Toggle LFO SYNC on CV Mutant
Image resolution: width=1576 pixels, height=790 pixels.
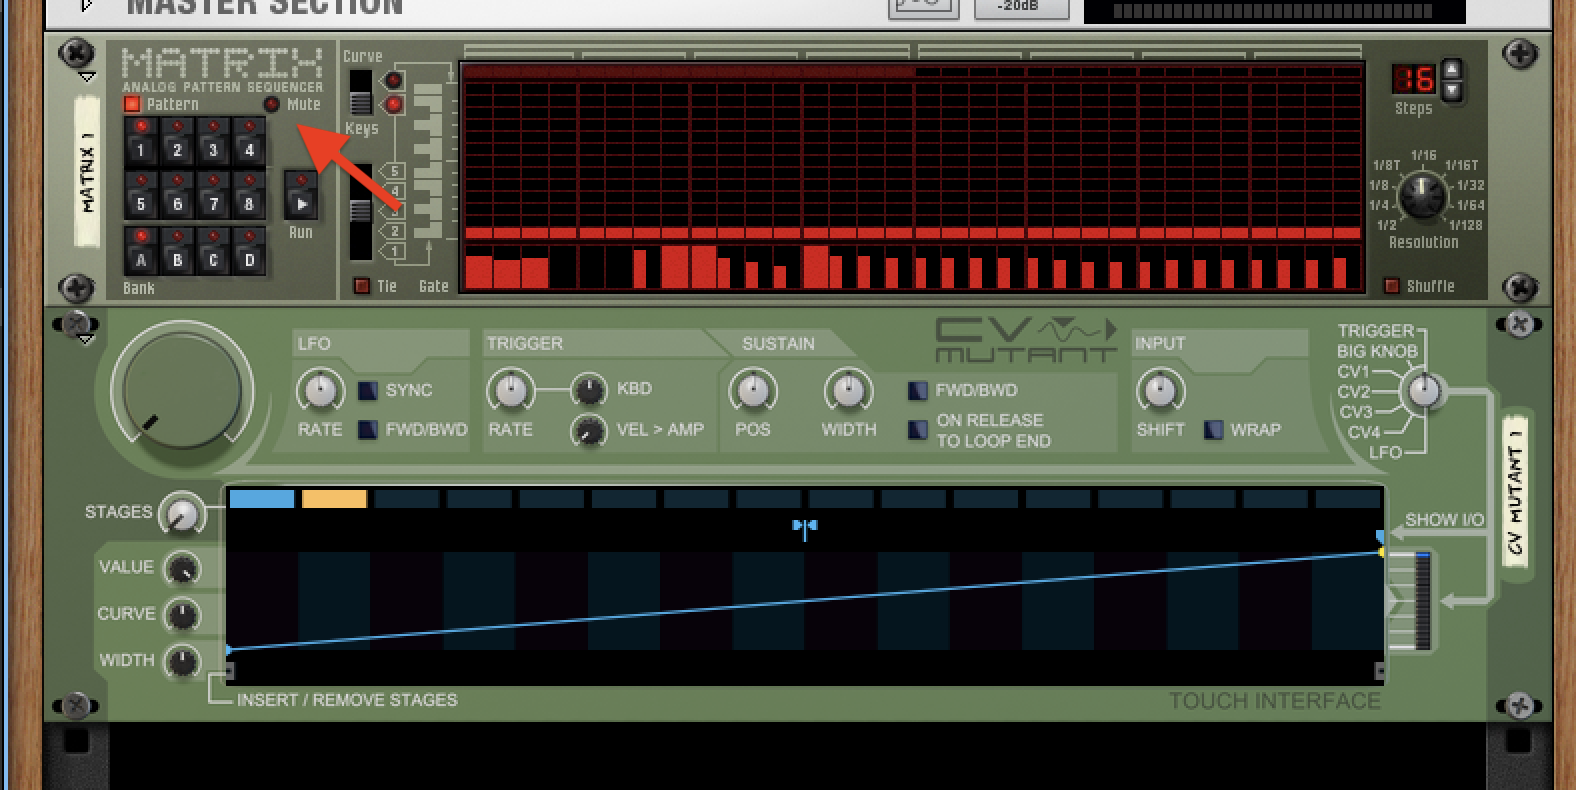pyautogui.click(x=368, y=390)
